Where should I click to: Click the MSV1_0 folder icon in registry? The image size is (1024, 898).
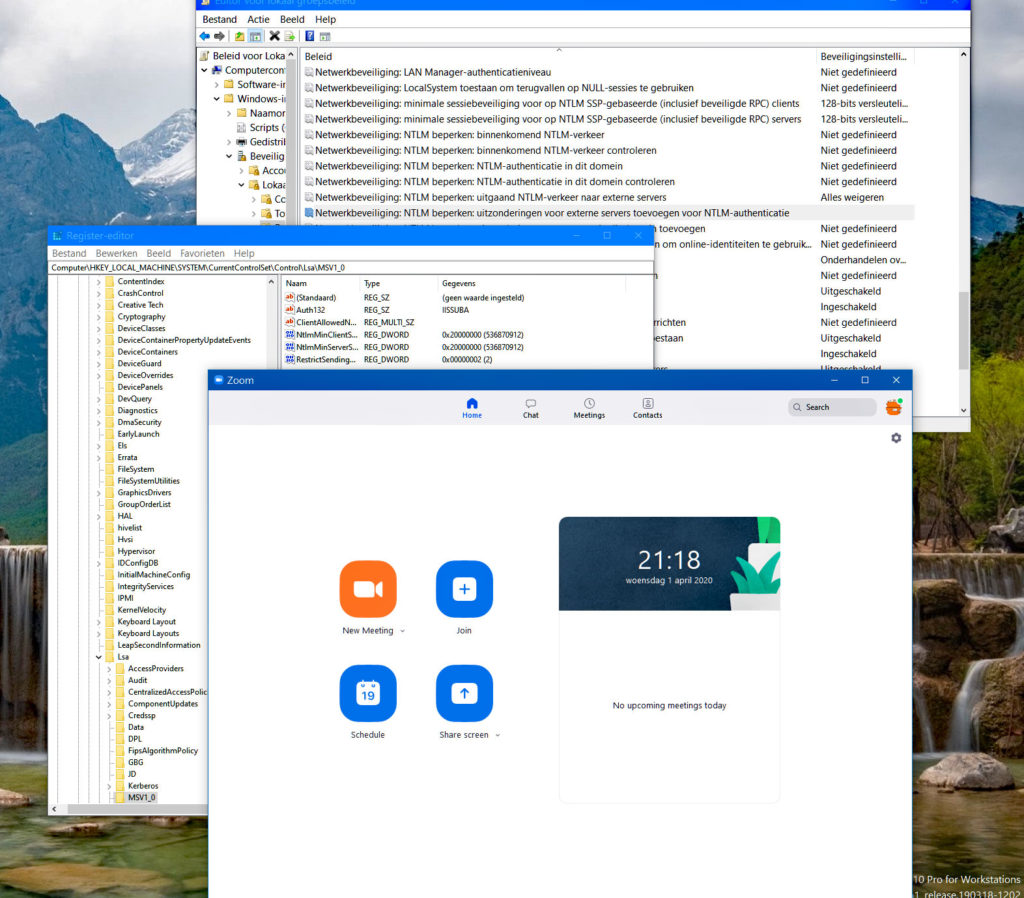[120, 797]
